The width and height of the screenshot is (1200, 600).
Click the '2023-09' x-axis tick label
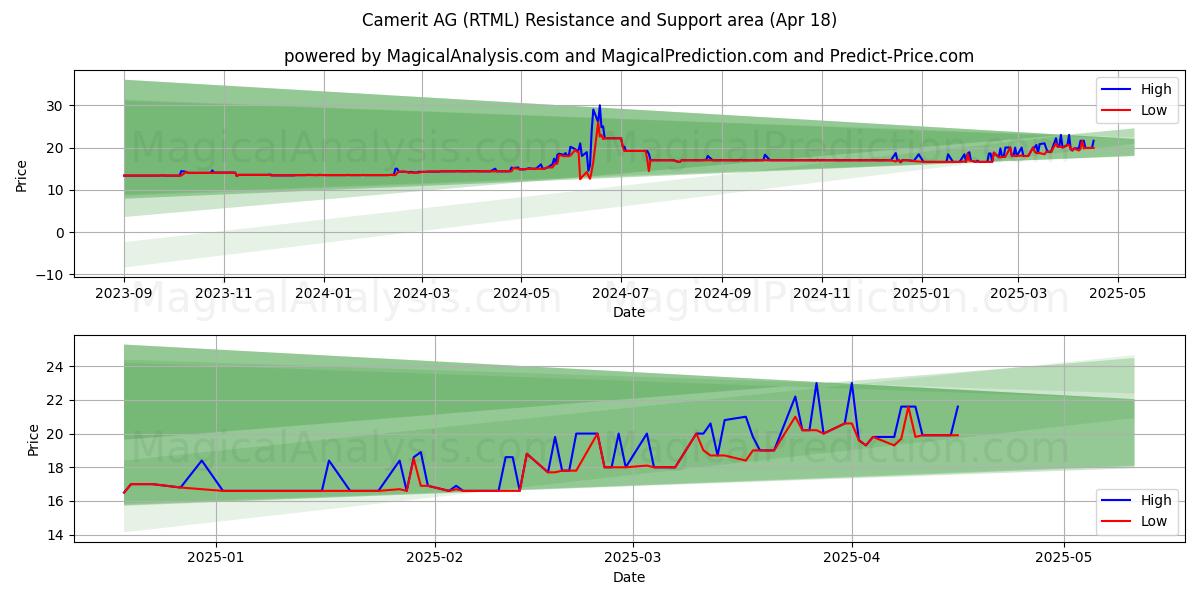click(x=124, y=296)
